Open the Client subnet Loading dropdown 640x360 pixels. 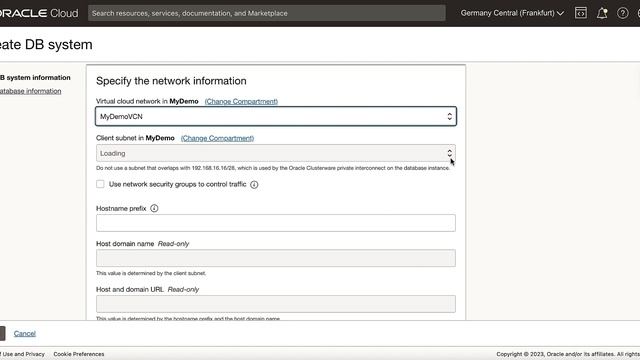(276, 153)
